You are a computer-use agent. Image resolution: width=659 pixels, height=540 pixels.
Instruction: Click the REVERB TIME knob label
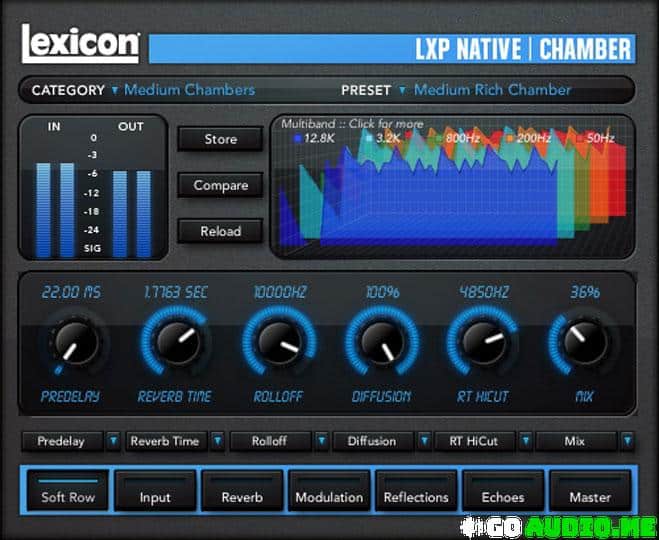175,396
